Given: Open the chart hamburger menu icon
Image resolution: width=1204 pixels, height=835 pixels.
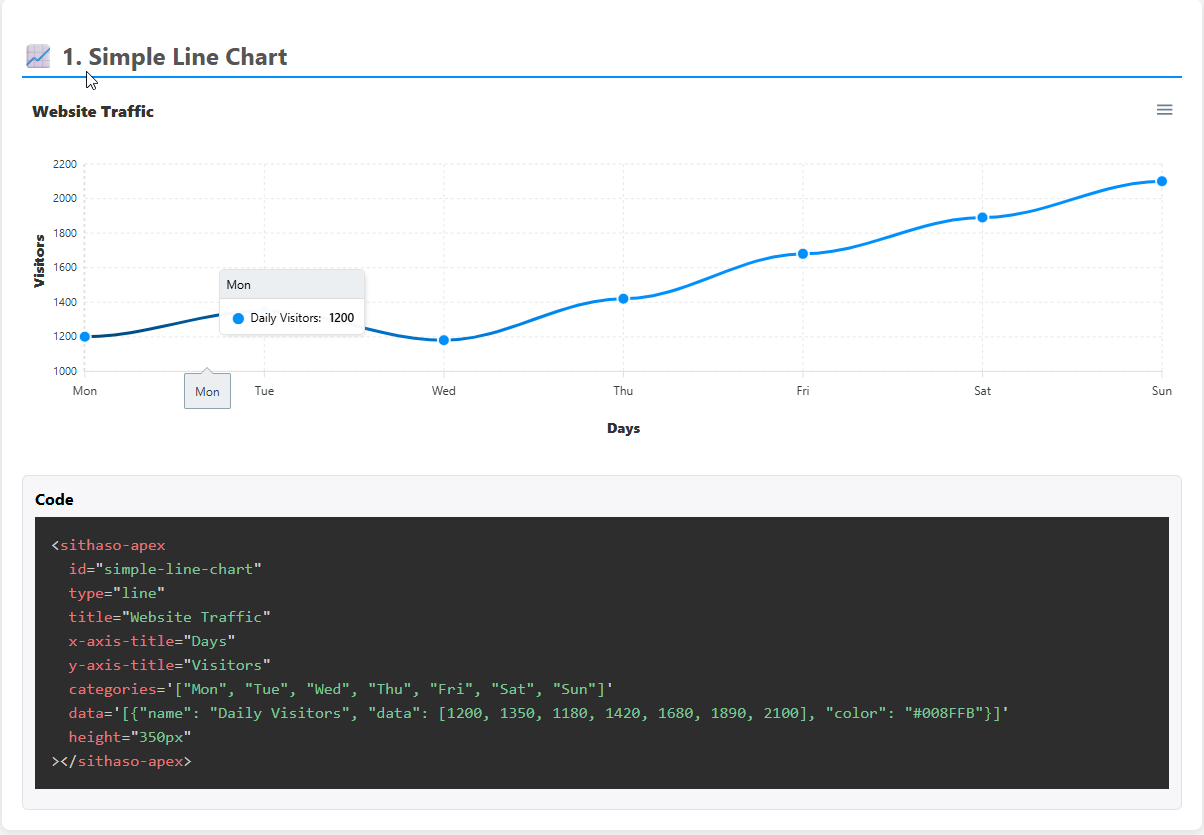Looking at the screenshot, I should click(x=1164, y=110).
